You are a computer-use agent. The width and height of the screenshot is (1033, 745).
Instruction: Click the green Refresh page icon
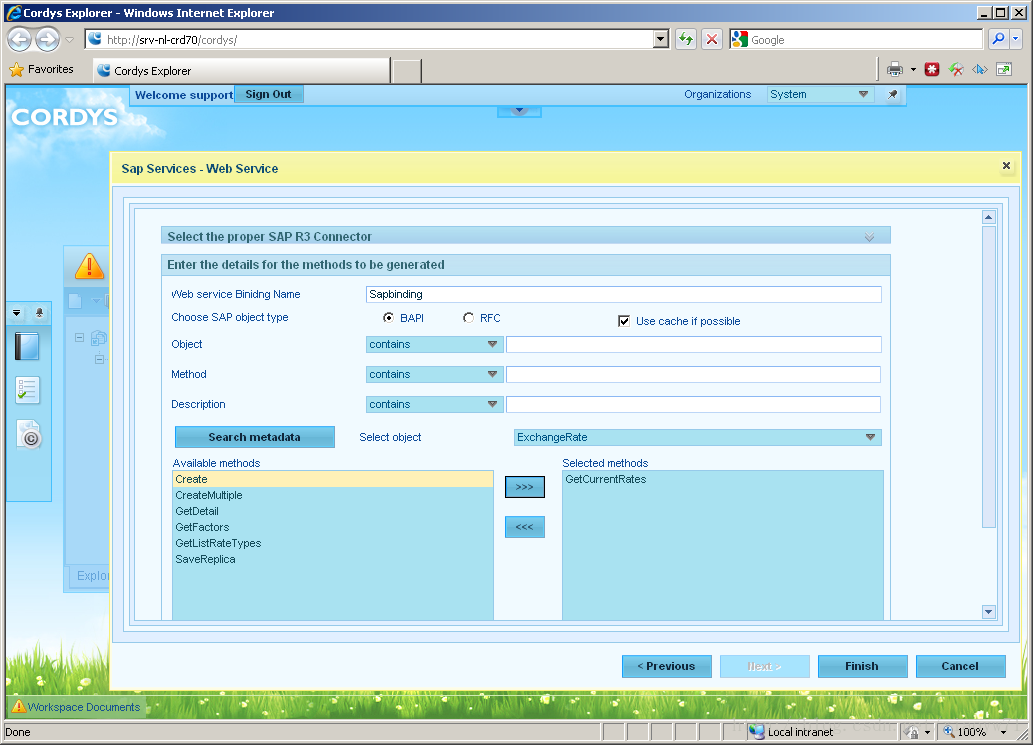click(686, 40)
